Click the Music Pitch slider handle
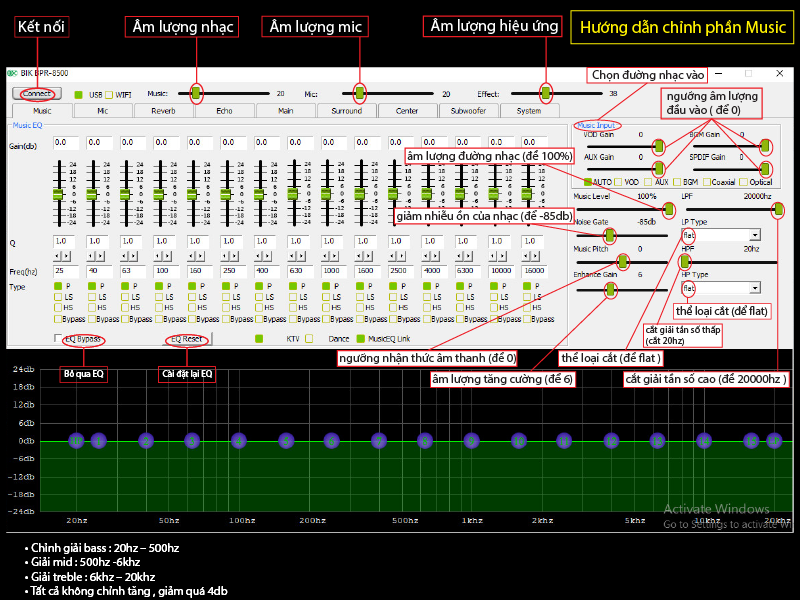Viewport: 800px width, 600px height. pos(622,262)
